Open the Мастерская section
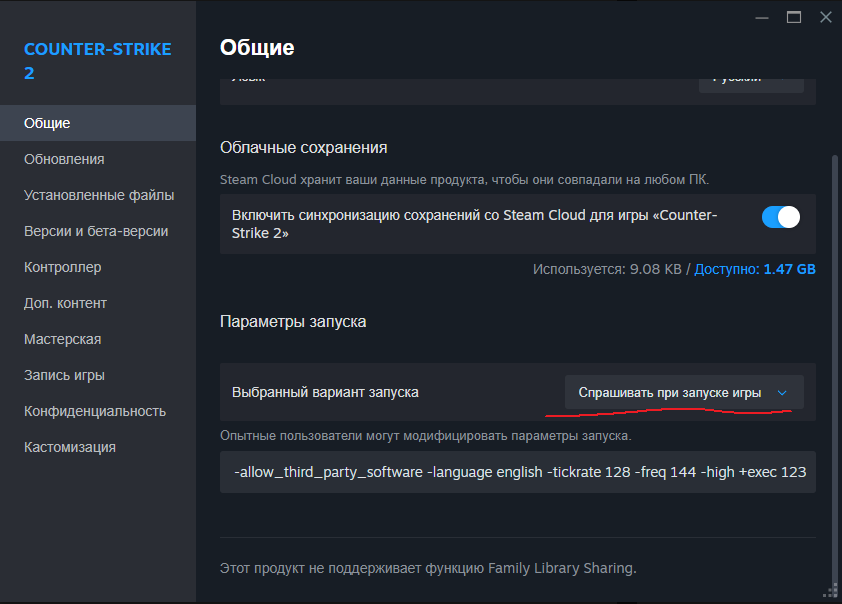The width and height of the screenshot is (842, 604). [x=98, y=339]
